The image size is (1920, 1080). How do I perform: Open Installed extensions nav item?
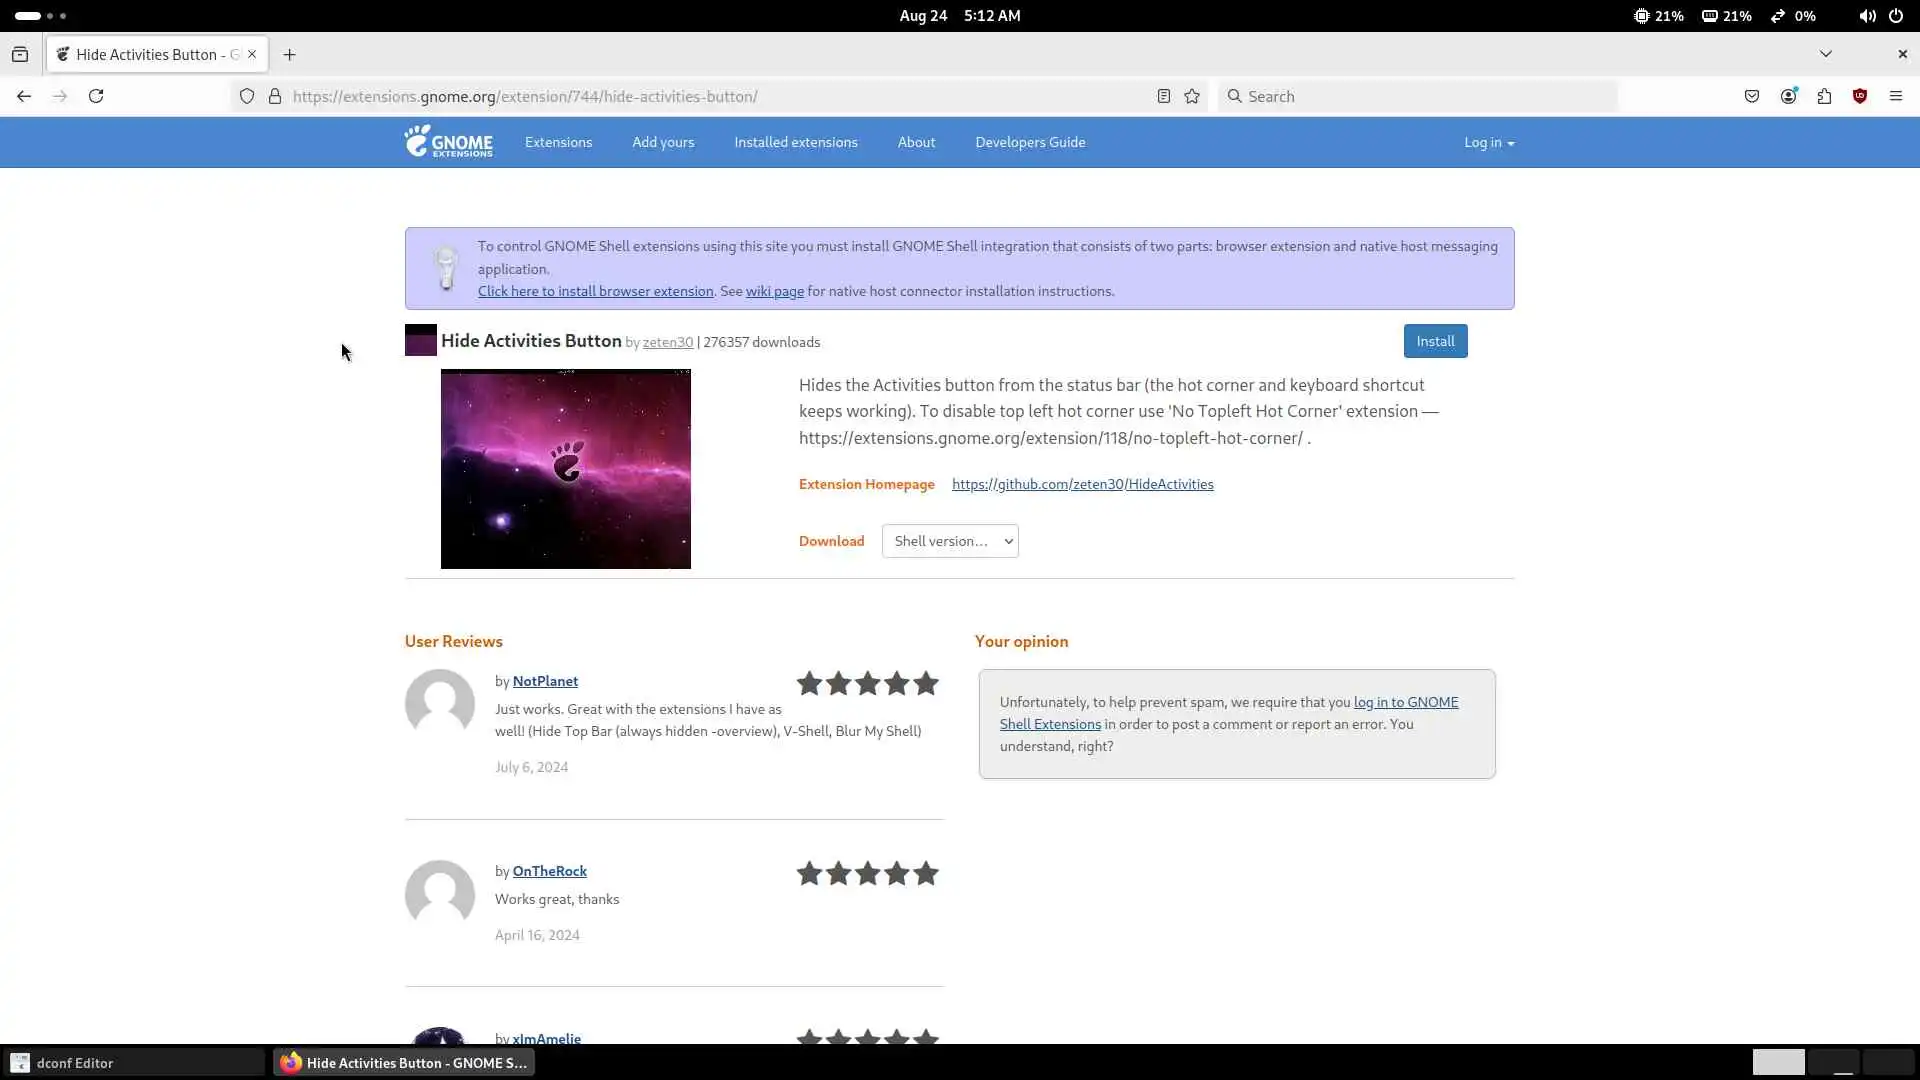click(x=795, y=142)
